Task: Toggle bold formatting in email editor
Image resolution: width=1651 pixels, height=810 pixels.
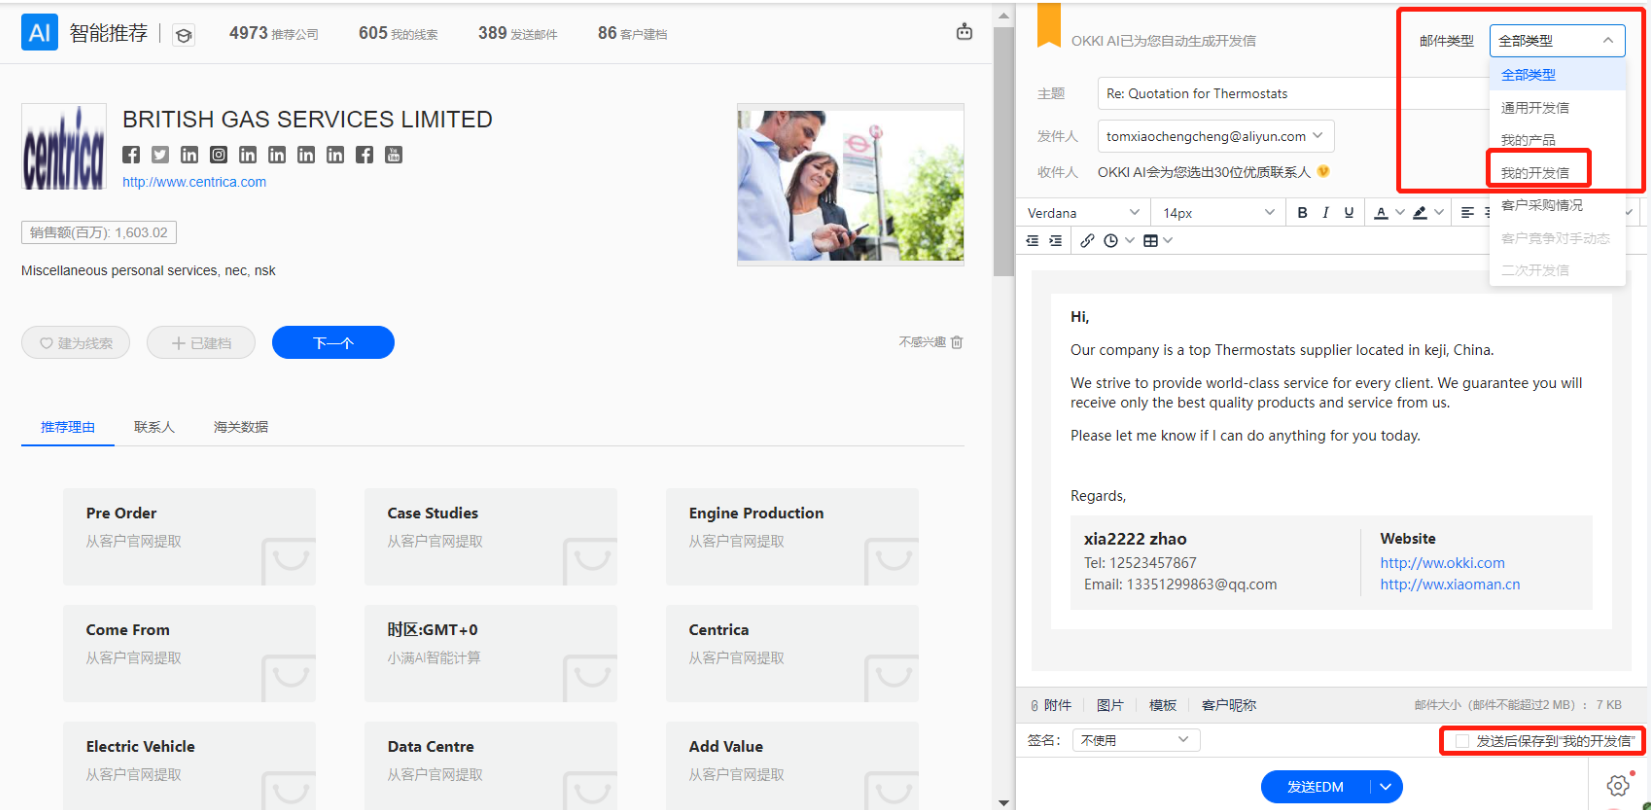Action: tap(1302, 212)
